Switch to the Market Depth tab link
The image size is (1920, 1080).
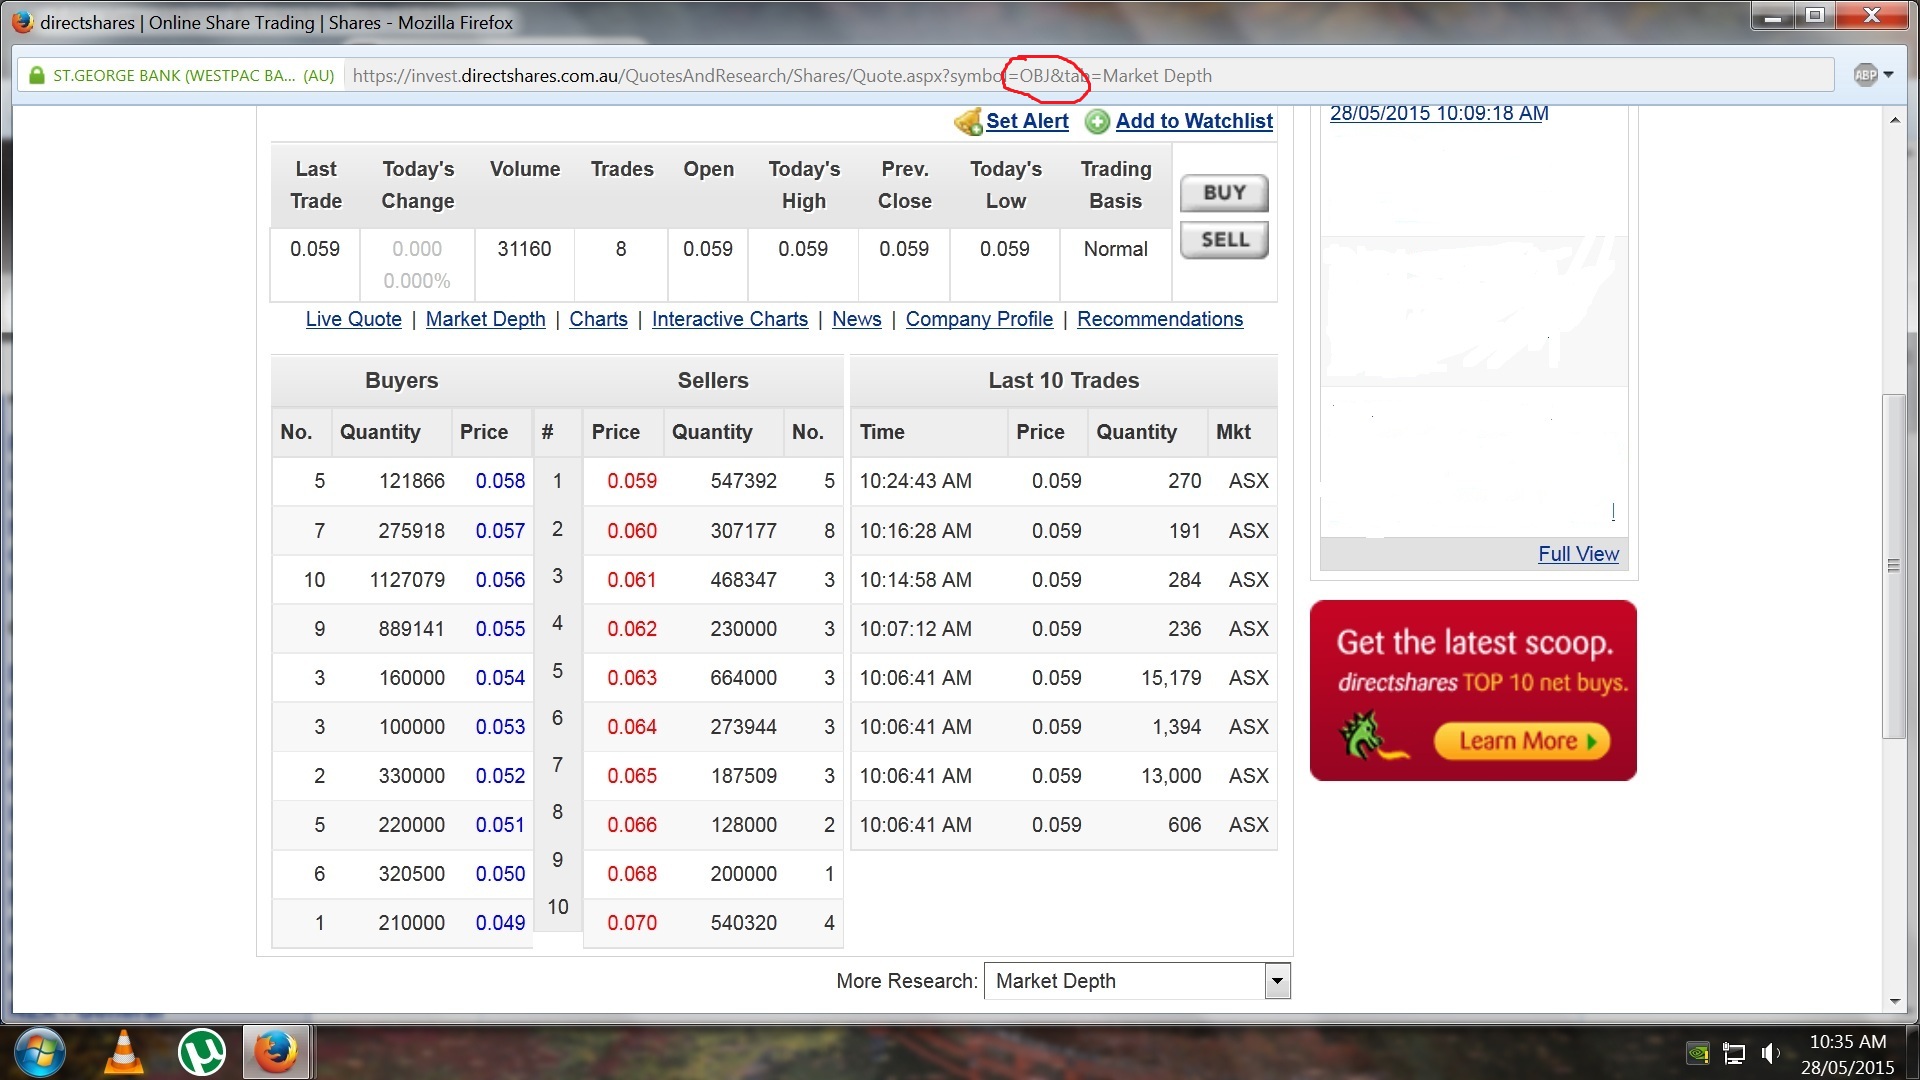485,319
